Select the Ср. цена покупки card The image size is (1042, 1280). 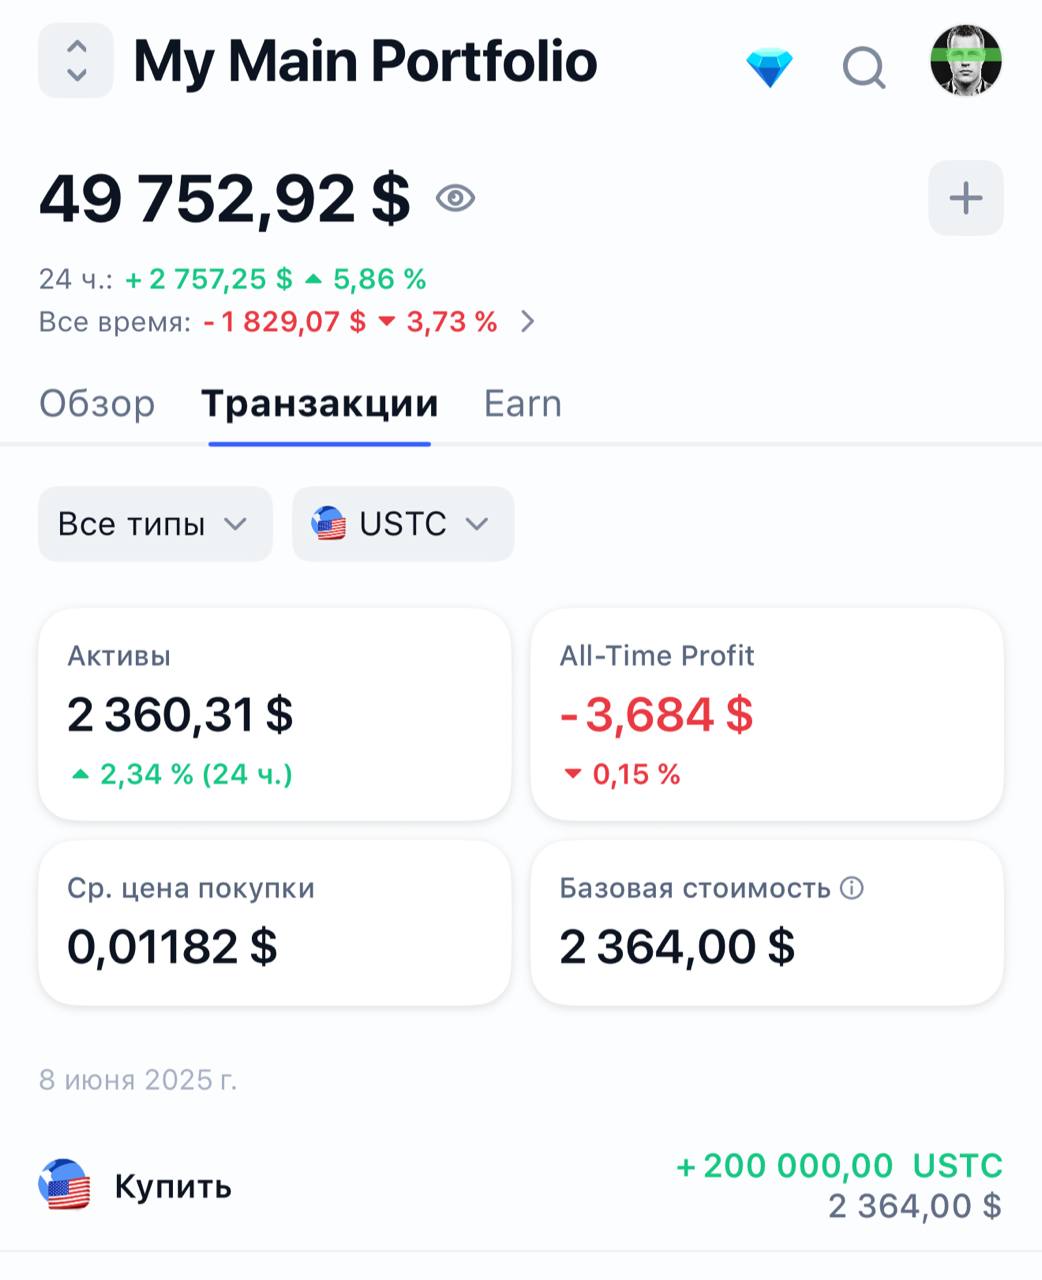274,922
